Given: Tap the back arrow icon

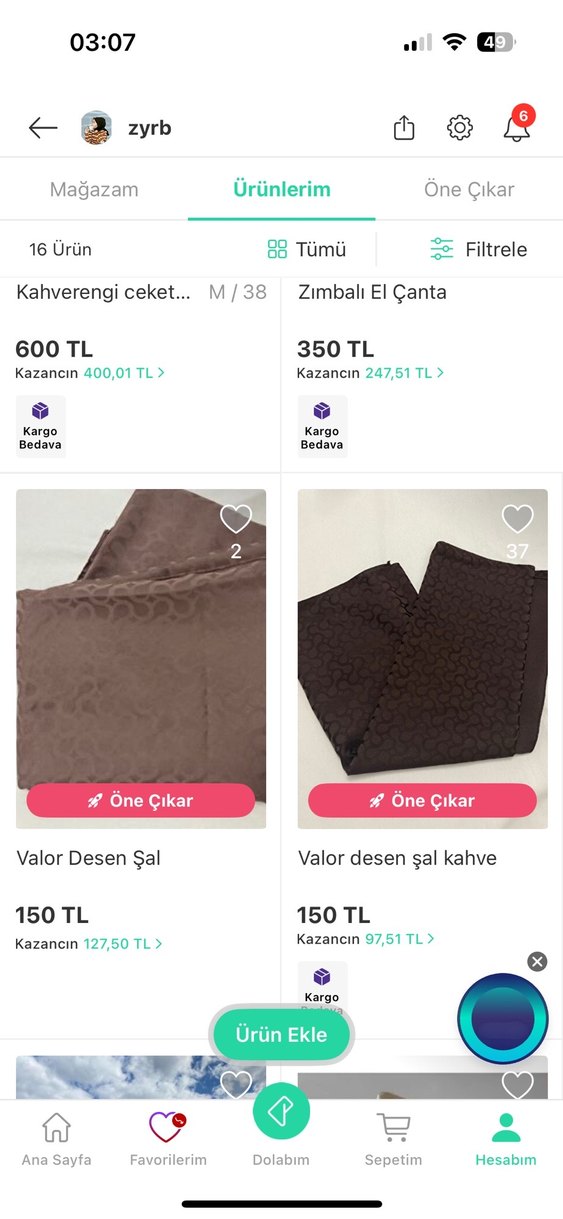Looking at the screenshot, I should (x=43, y=128).
